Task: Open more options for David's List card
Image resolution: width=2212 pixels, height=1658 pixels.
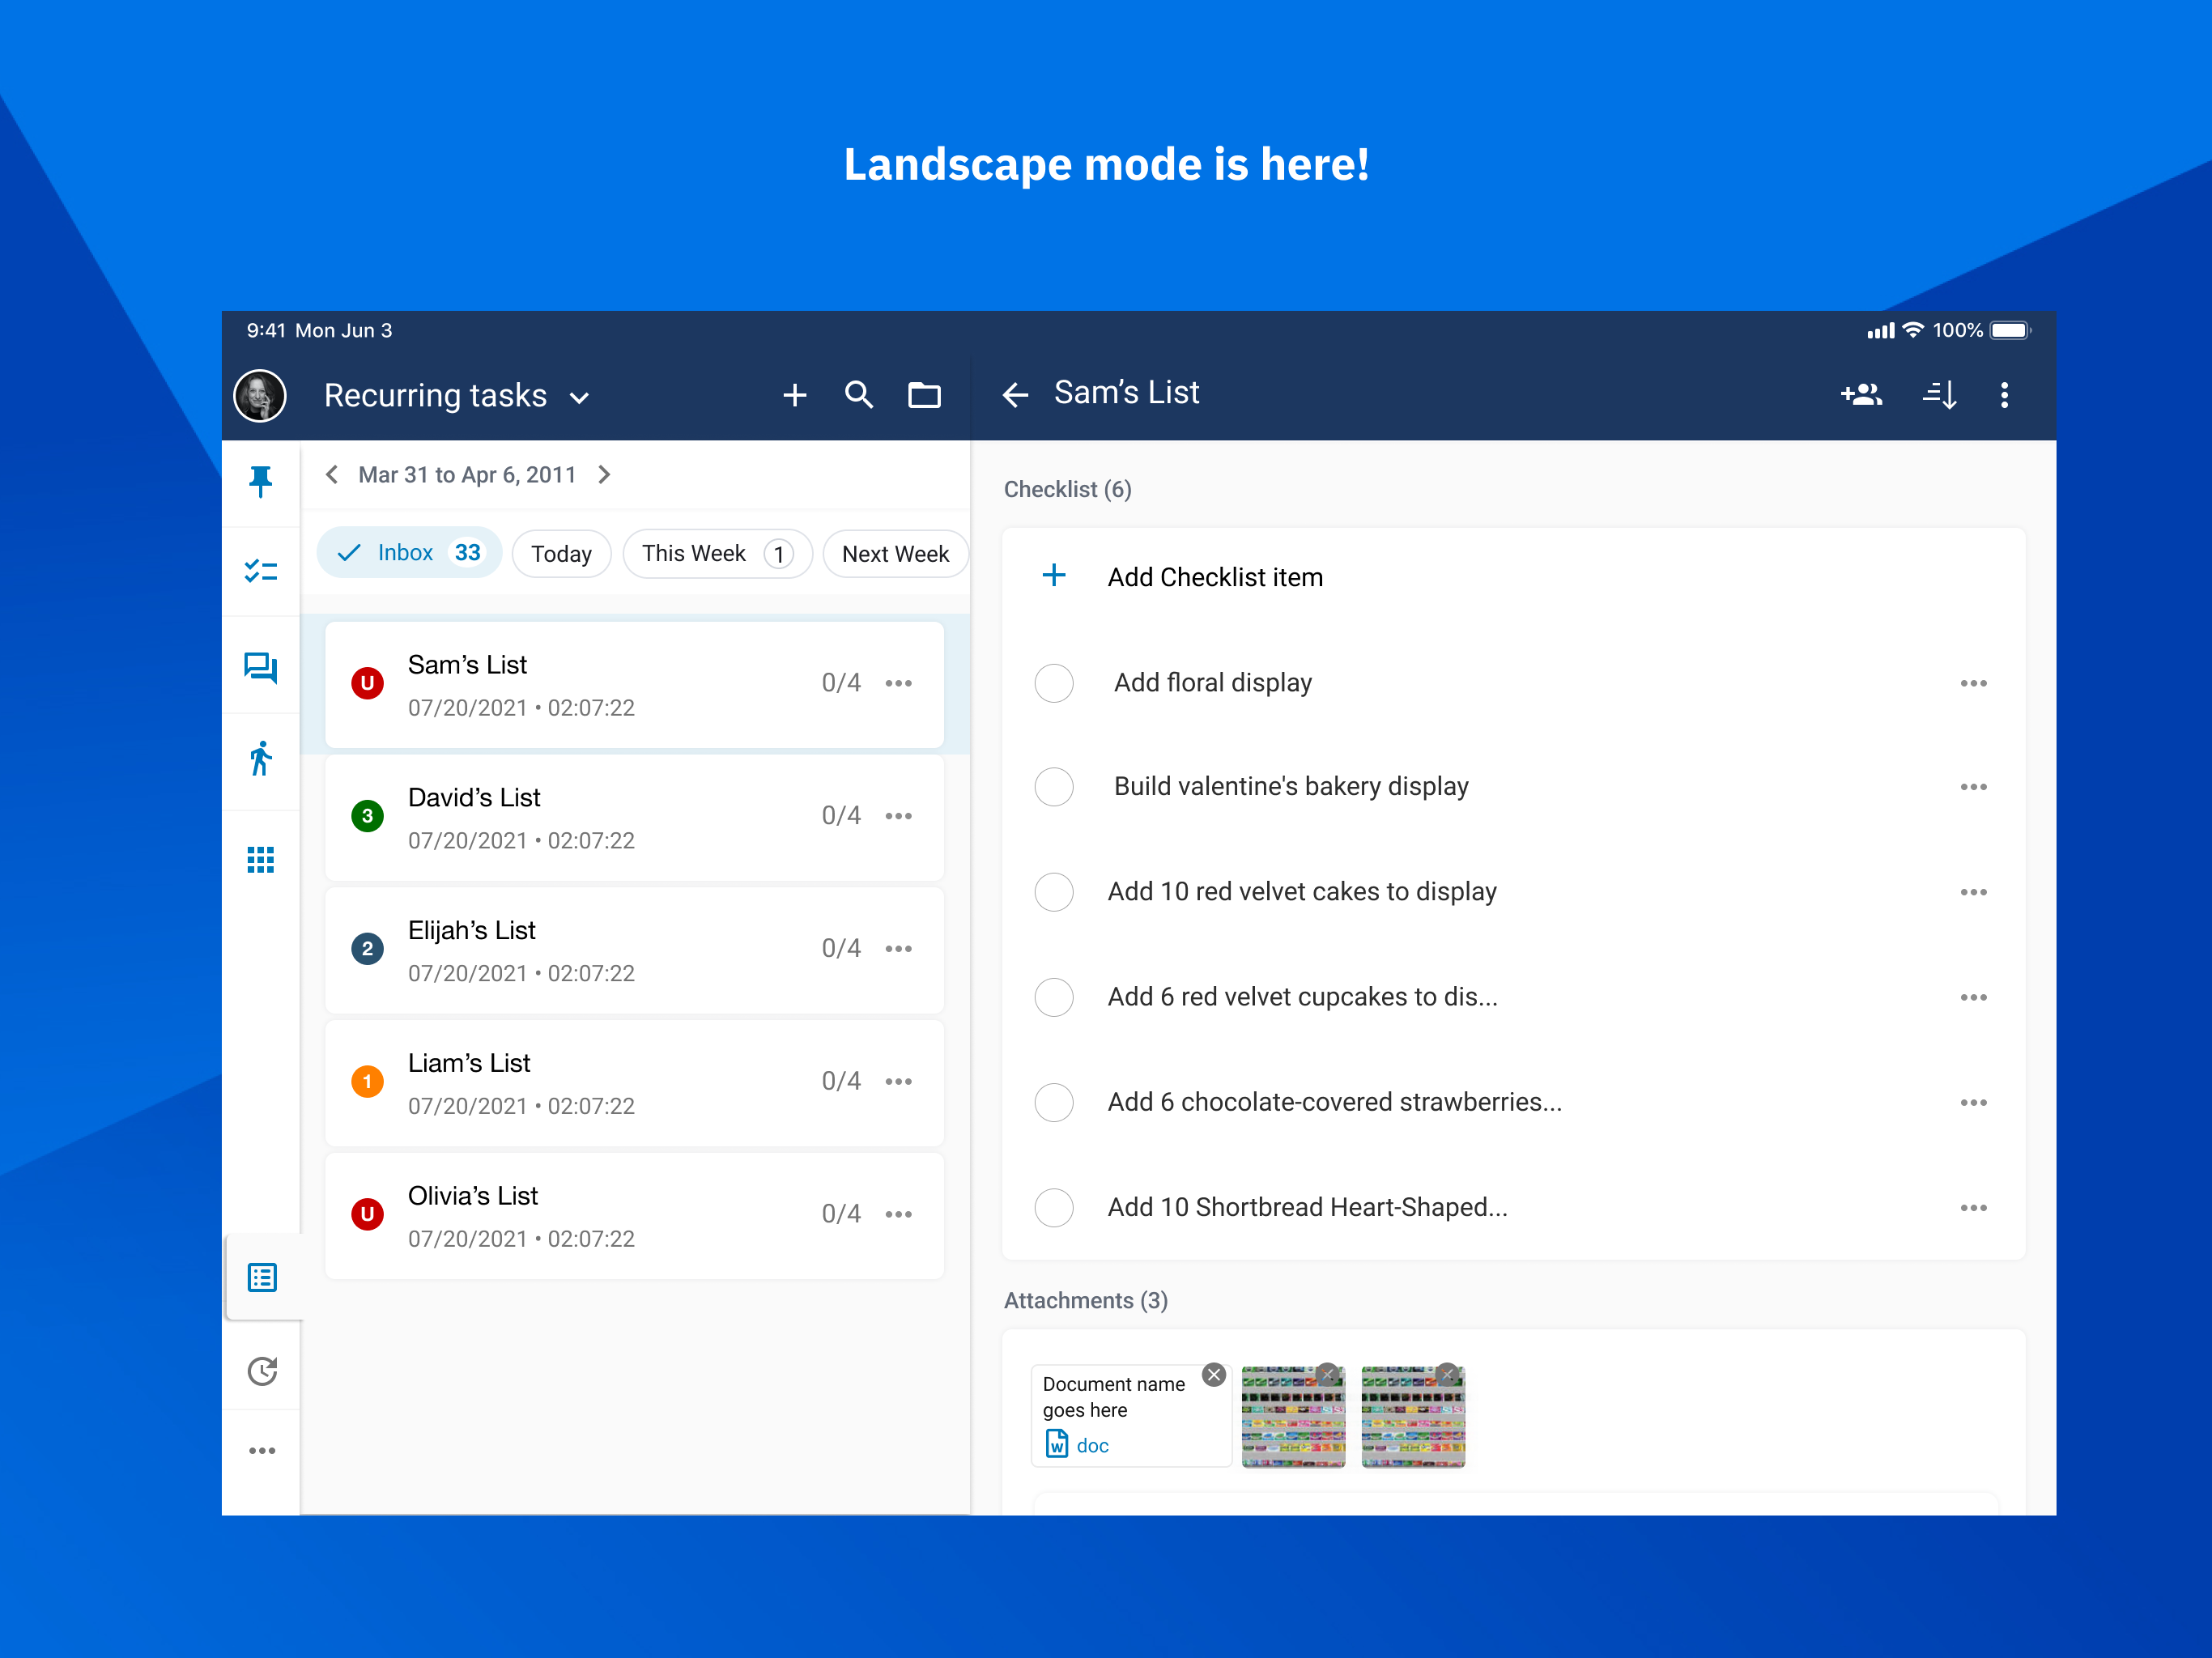Action: (x=898, y=816)
